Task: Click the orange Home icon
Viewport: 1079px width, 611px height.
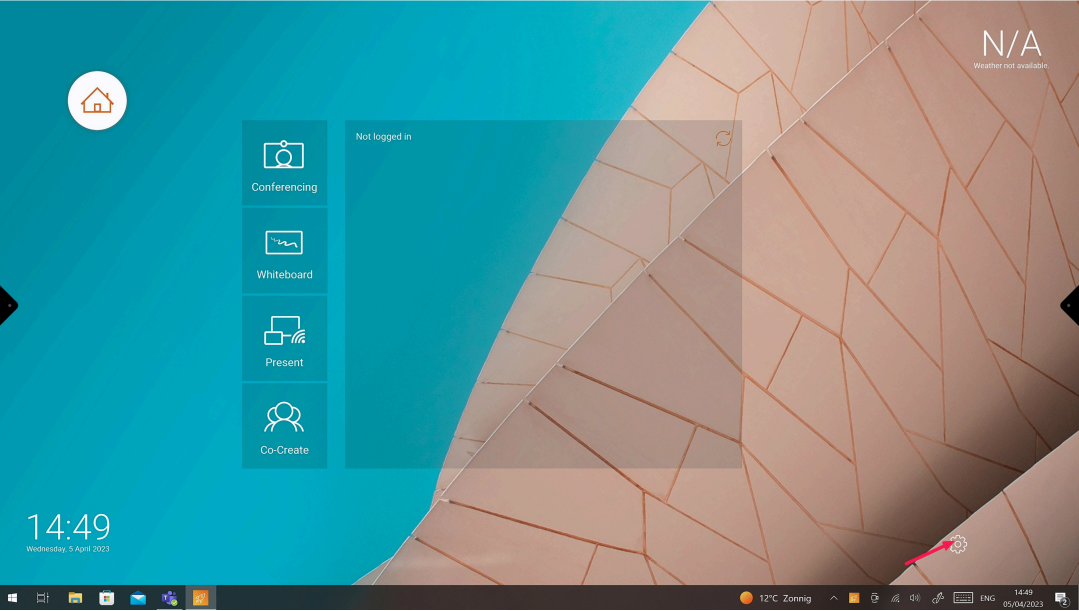Action: 97,101
